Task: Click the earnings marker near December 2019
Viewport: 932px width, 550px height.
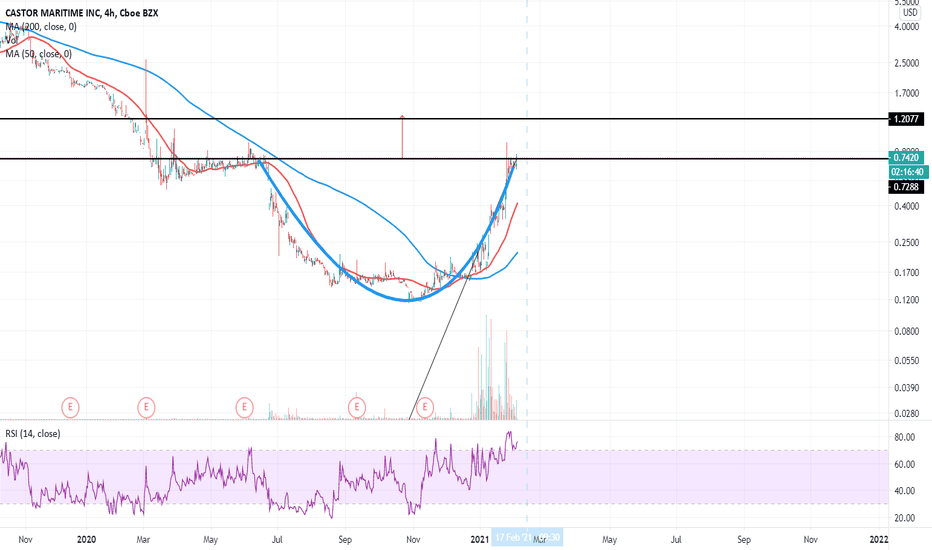Action: 70,408
